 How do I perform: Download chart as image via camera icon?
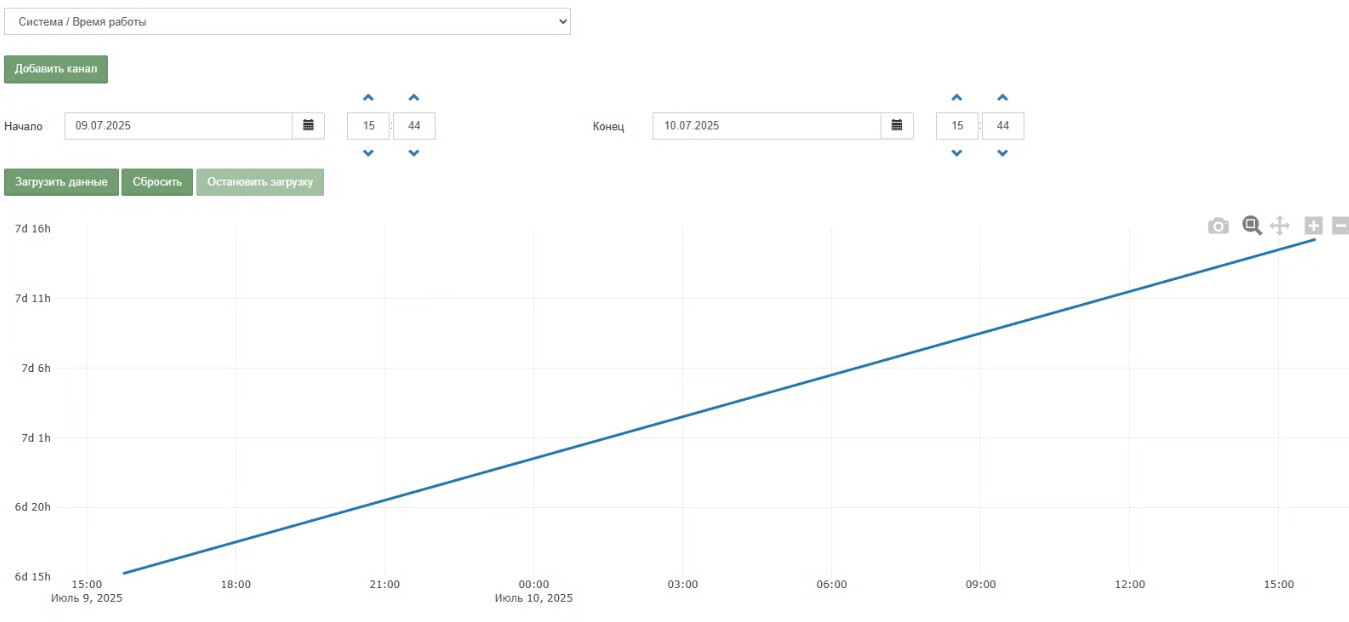[1218, 226]
